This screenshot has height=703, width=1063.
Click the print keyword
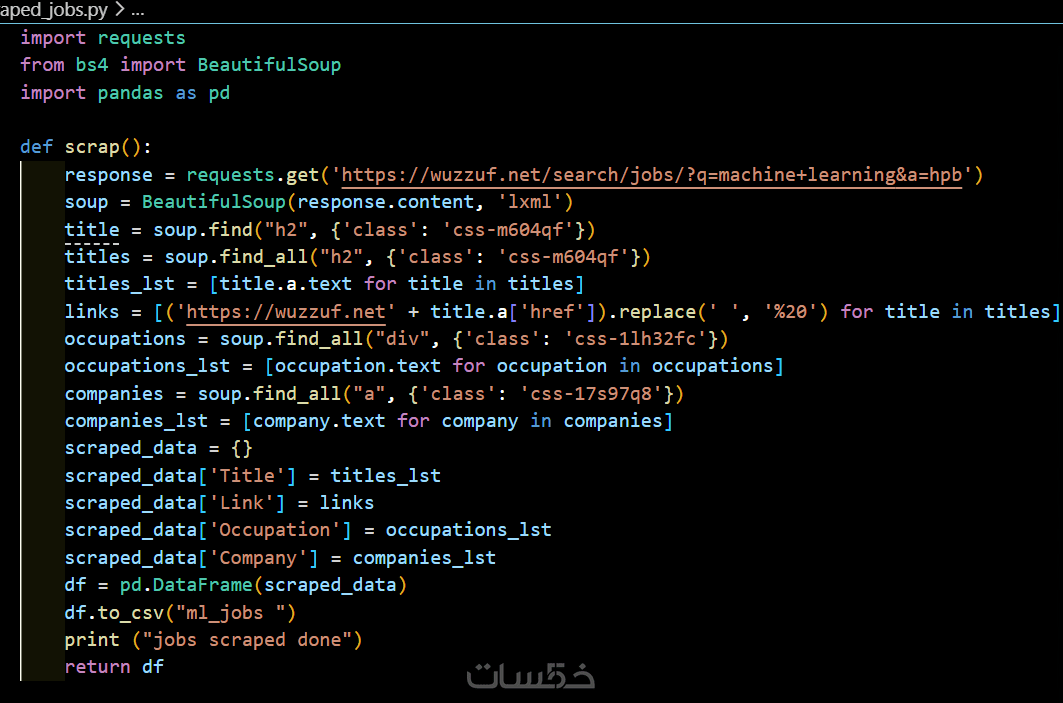pyautogui.click(x=92, y=639)
